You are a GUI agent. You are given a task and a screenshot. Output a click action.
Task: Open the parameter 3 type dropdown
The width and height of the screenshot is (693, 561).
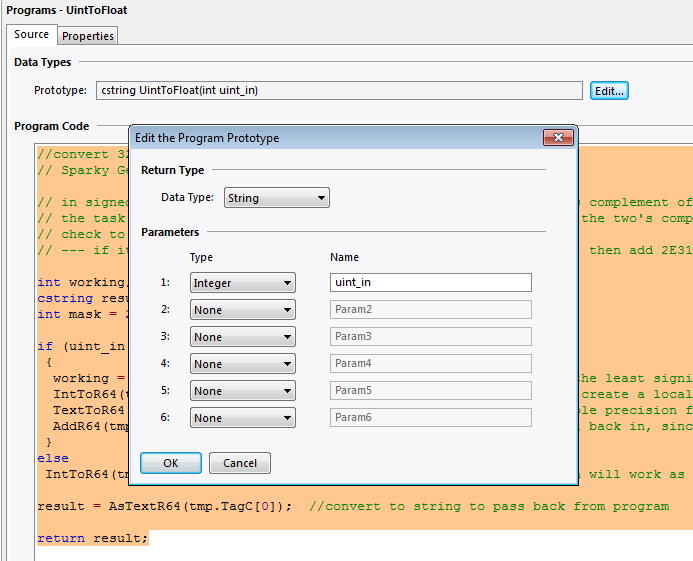tap(243, 336)
